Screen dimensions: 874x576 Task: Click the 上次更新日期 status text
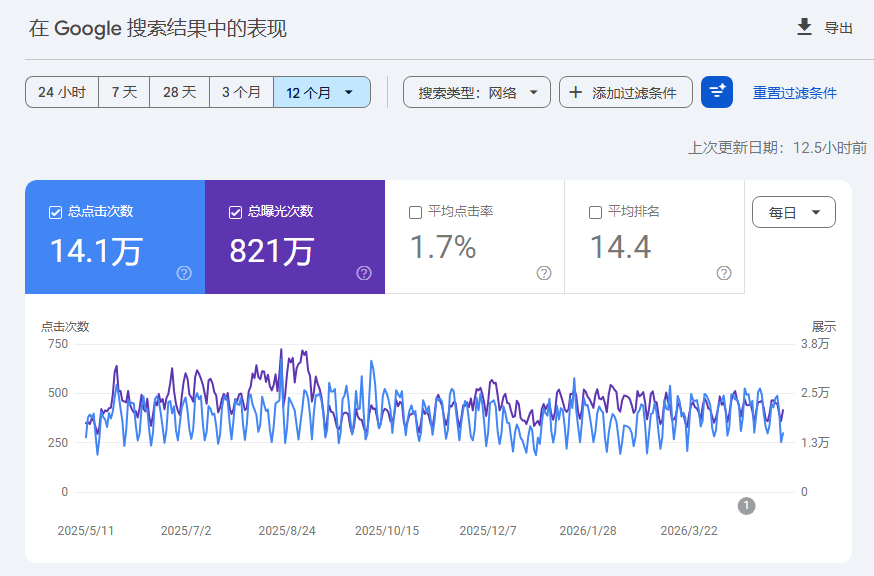(778, 148)
